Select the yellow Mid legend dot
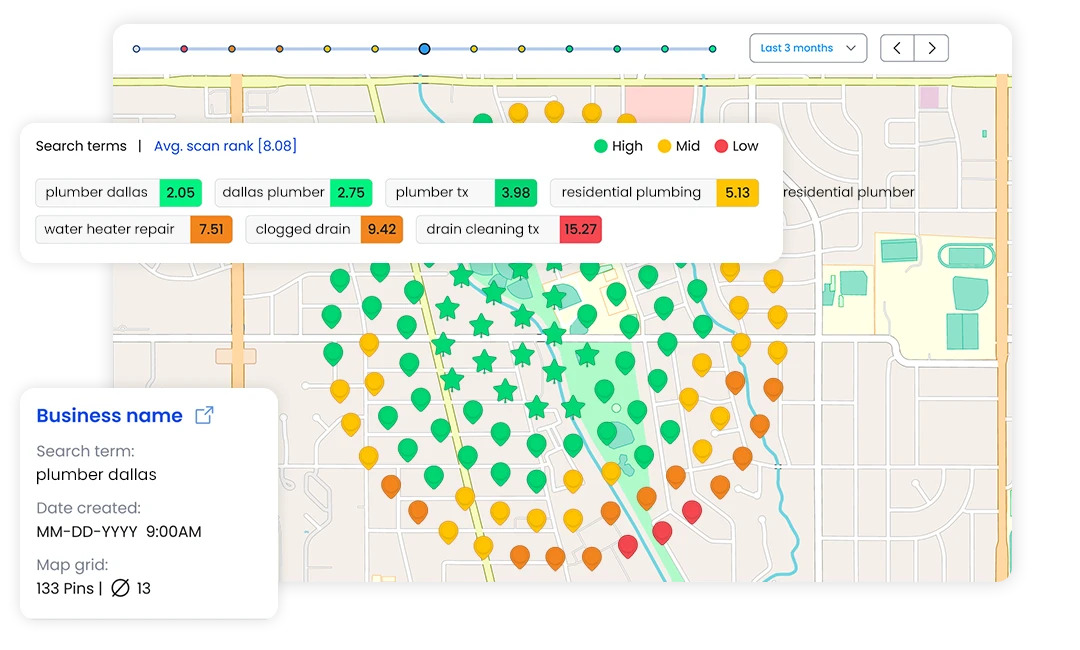 664,146
